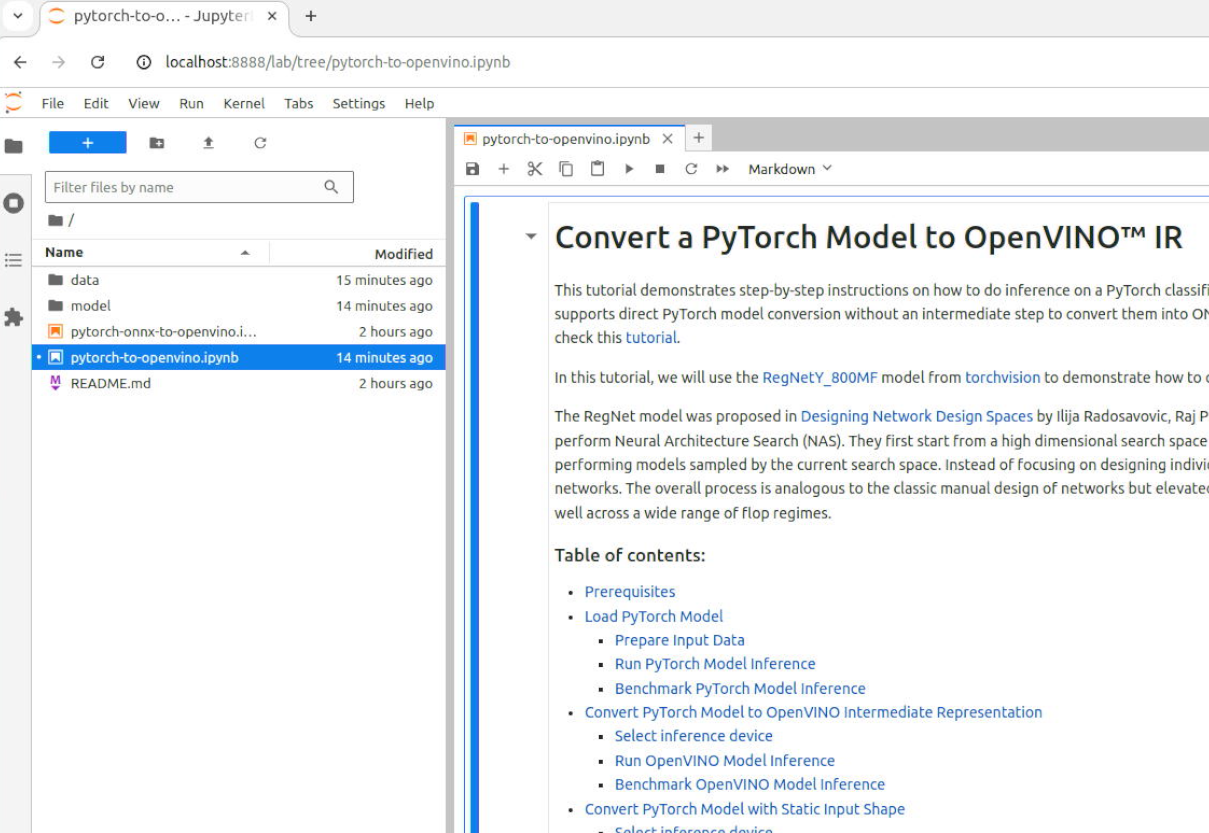
Task: Go to Convert PyTorch Model with Static Input Shape
Action: click(745, 809)
